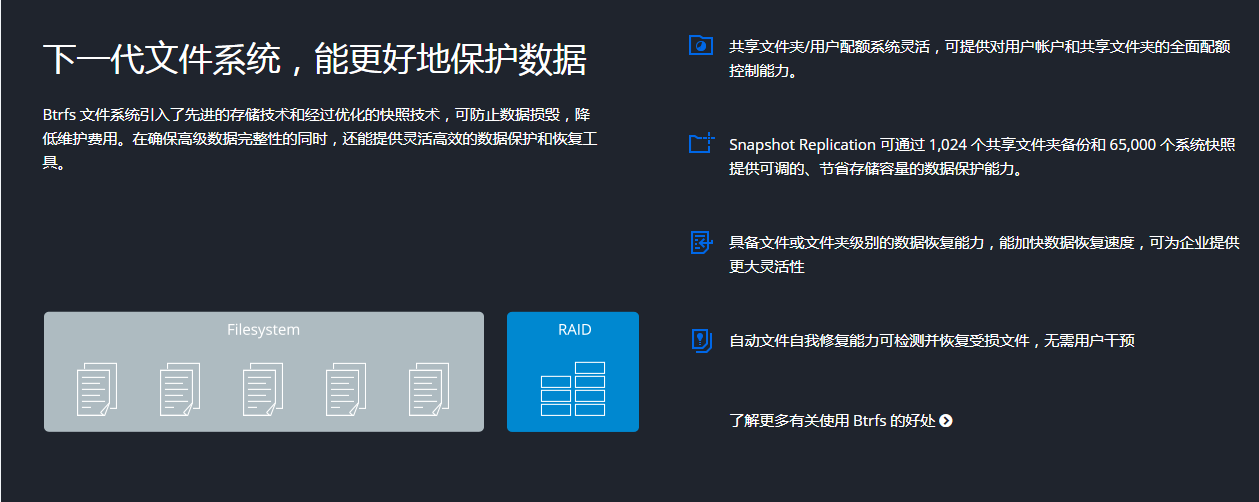Select the blue RAID block
The width and height of the screenshot is (1259, 502).
(573, 372)
